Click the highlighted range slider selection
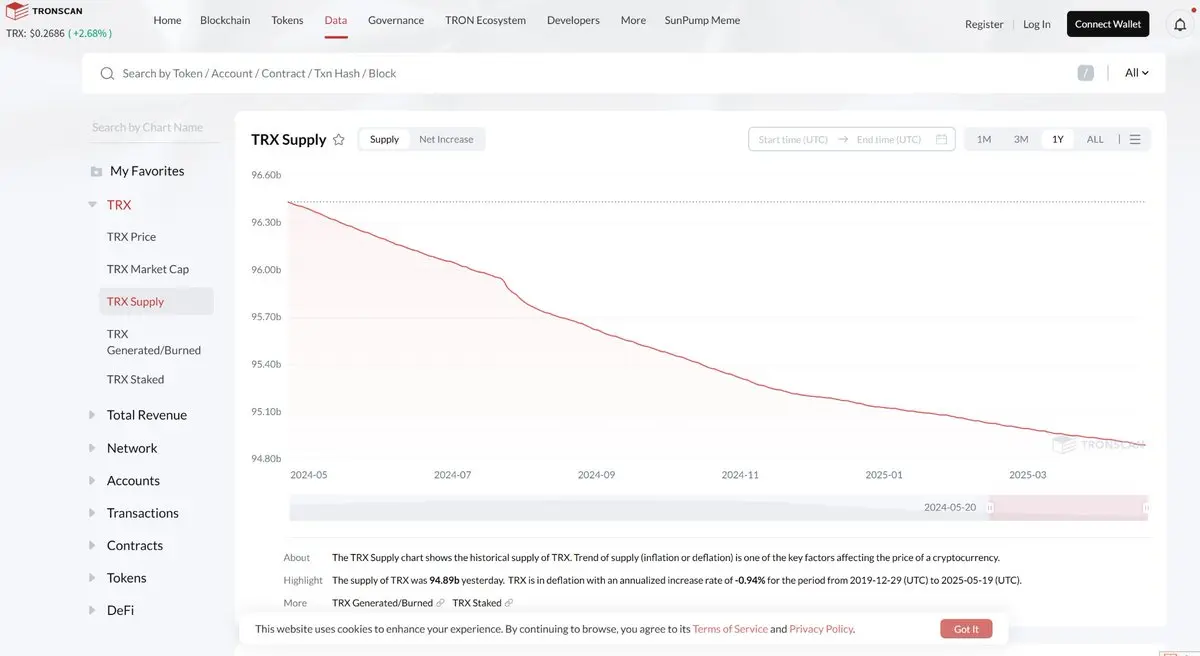 1068,508
